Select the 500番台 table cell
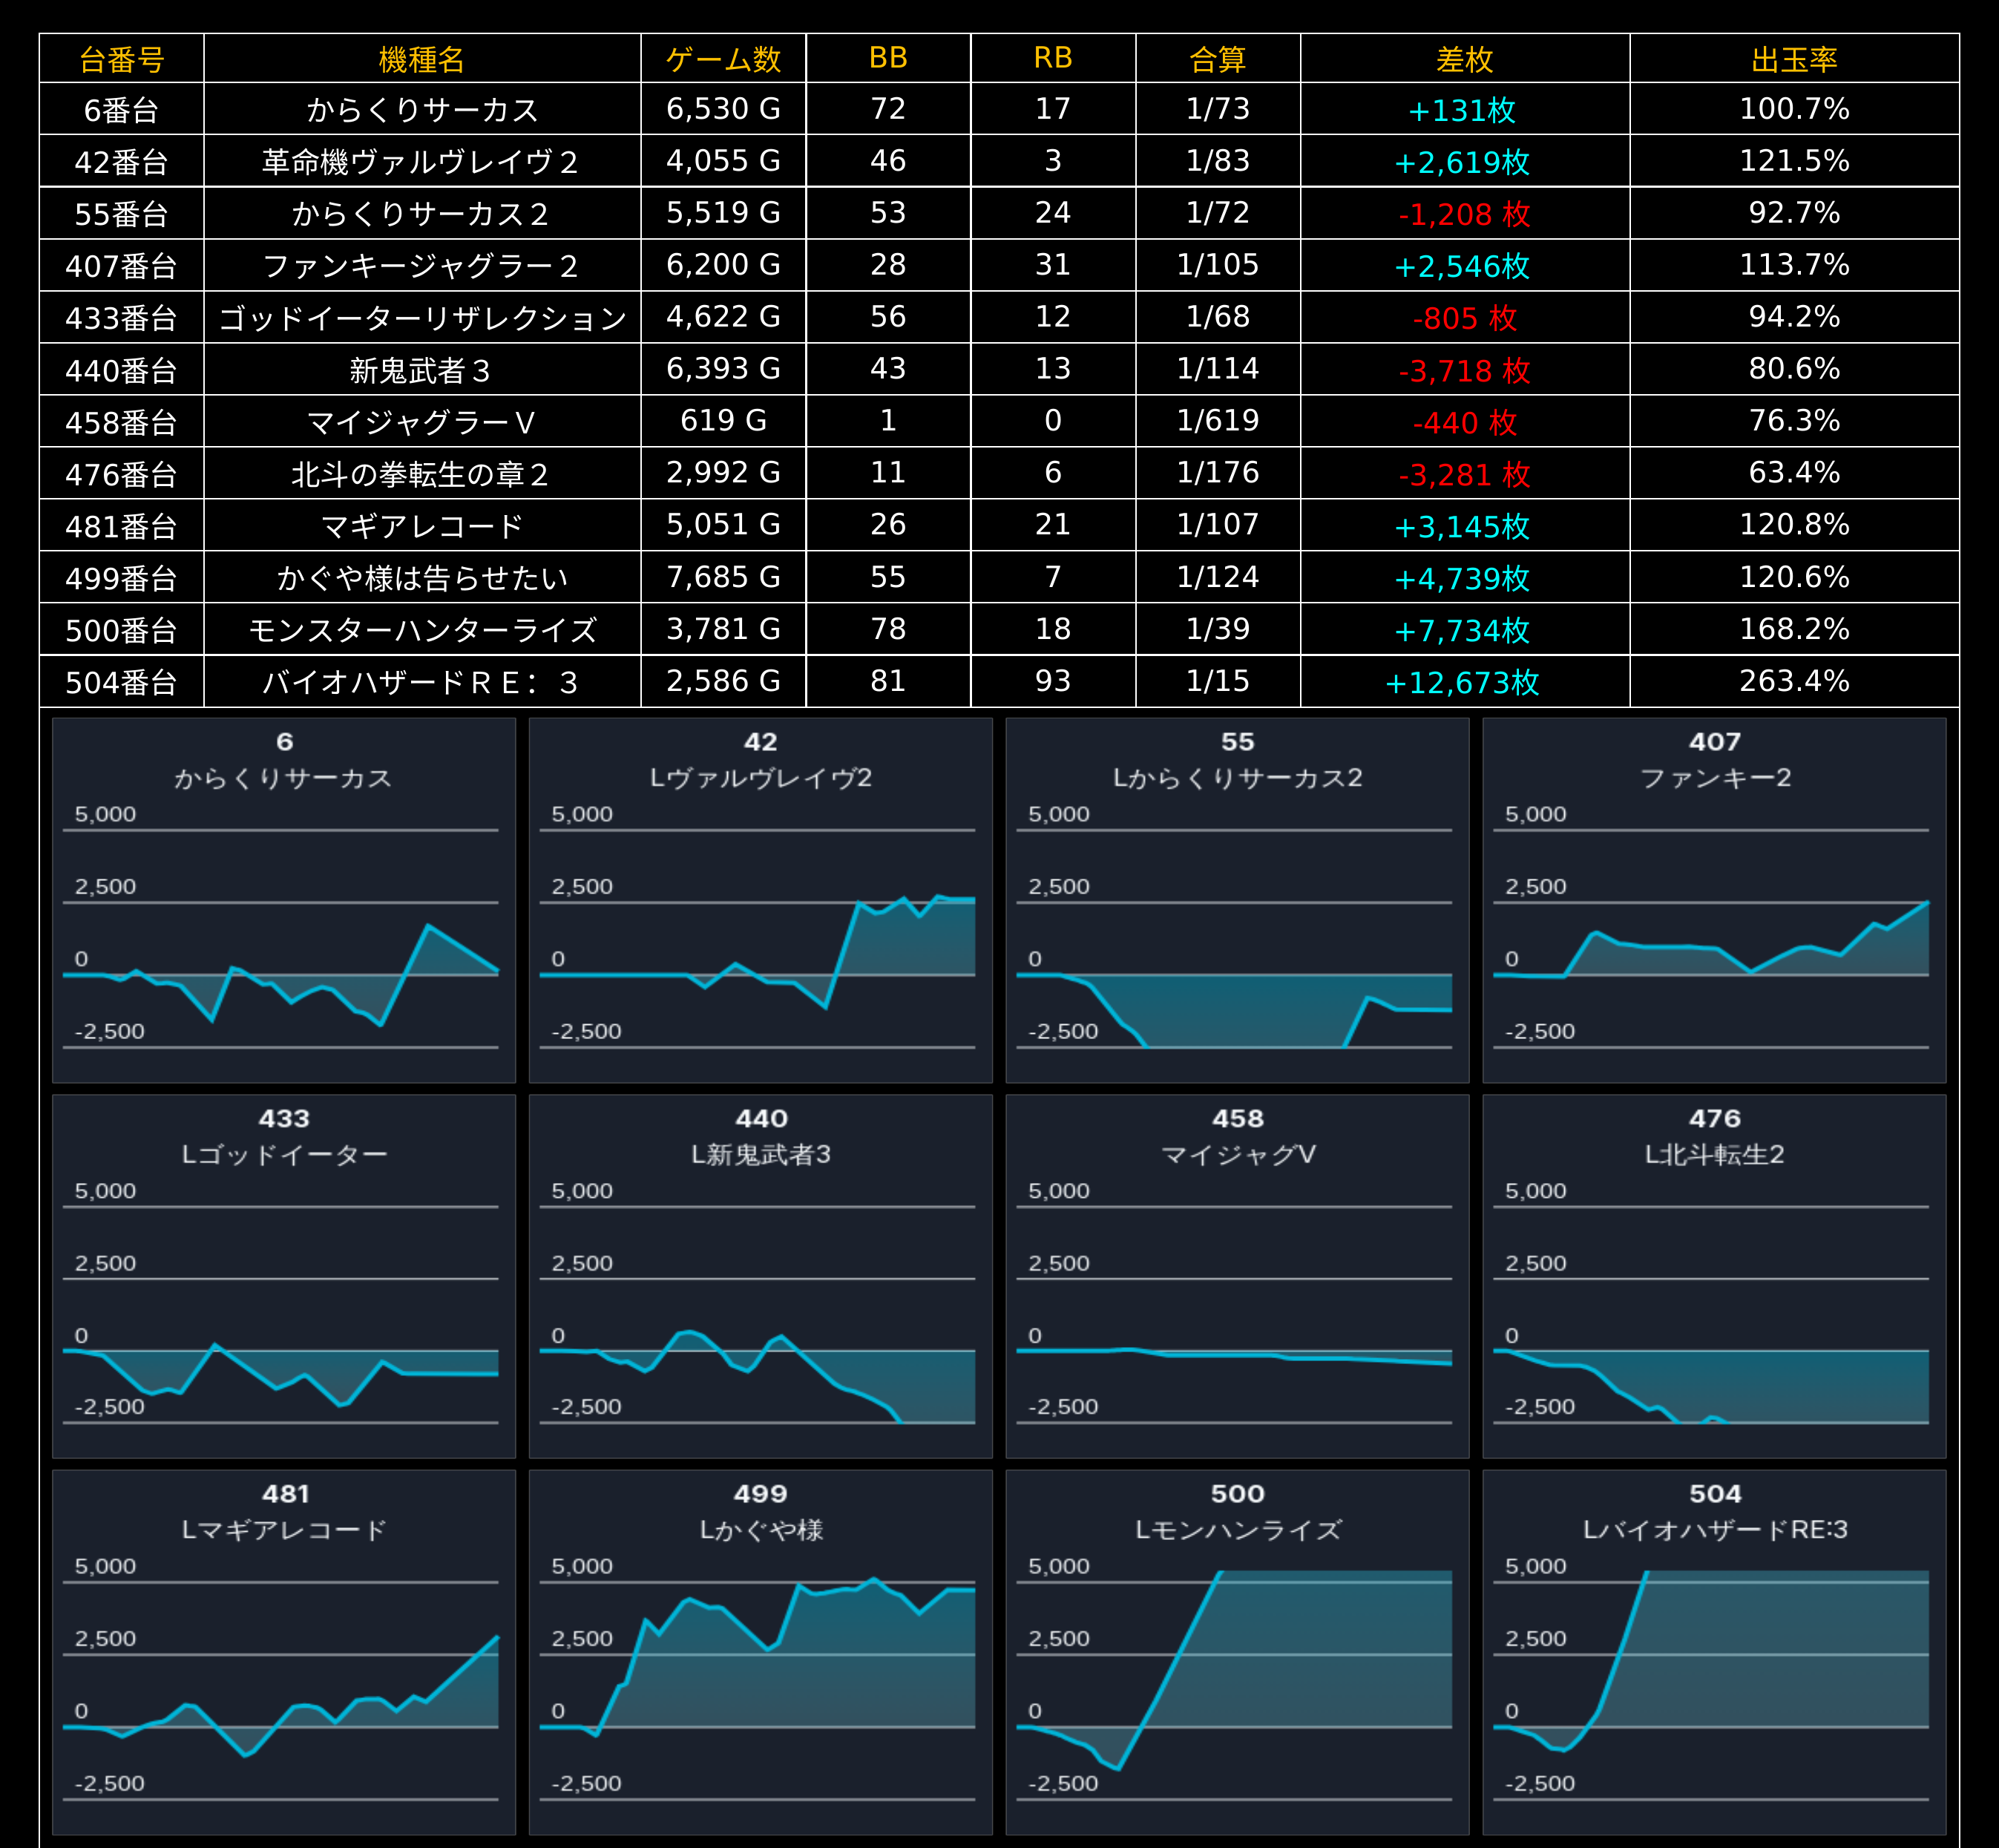 coord(121,629)
